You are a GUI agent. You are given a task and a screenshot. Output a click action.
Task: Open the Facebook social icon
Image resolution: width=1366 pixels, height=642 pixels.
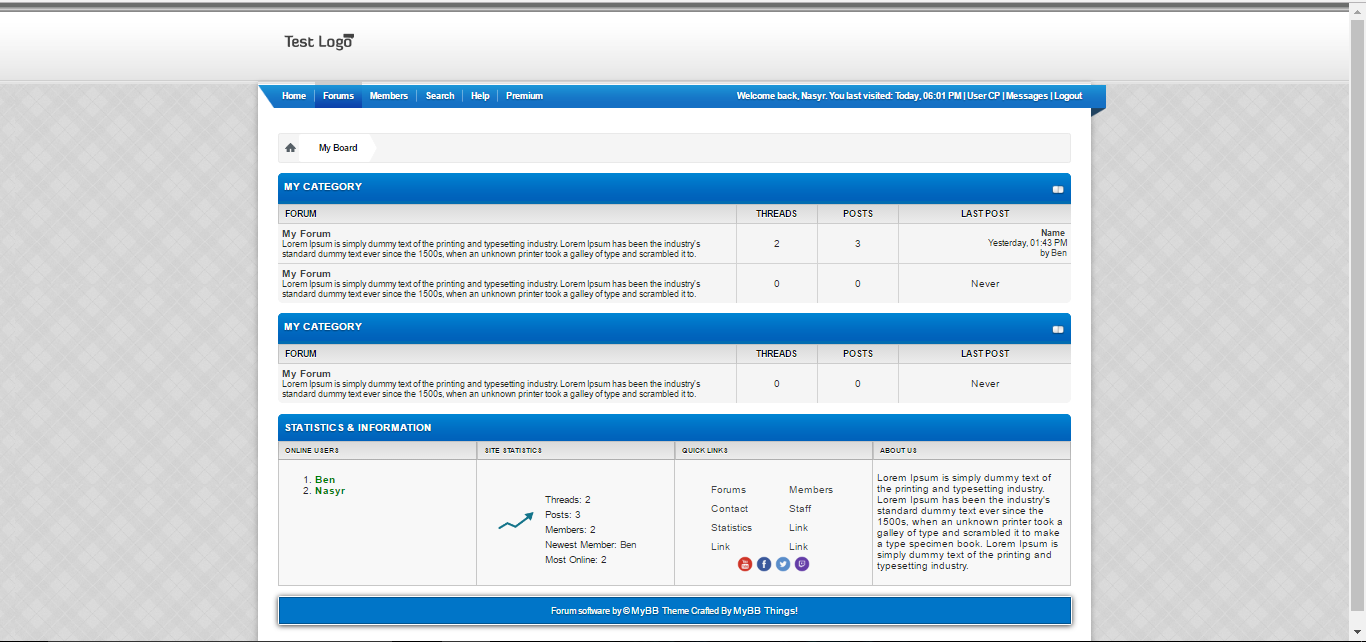pyautogui.click(x=764, y=564)
